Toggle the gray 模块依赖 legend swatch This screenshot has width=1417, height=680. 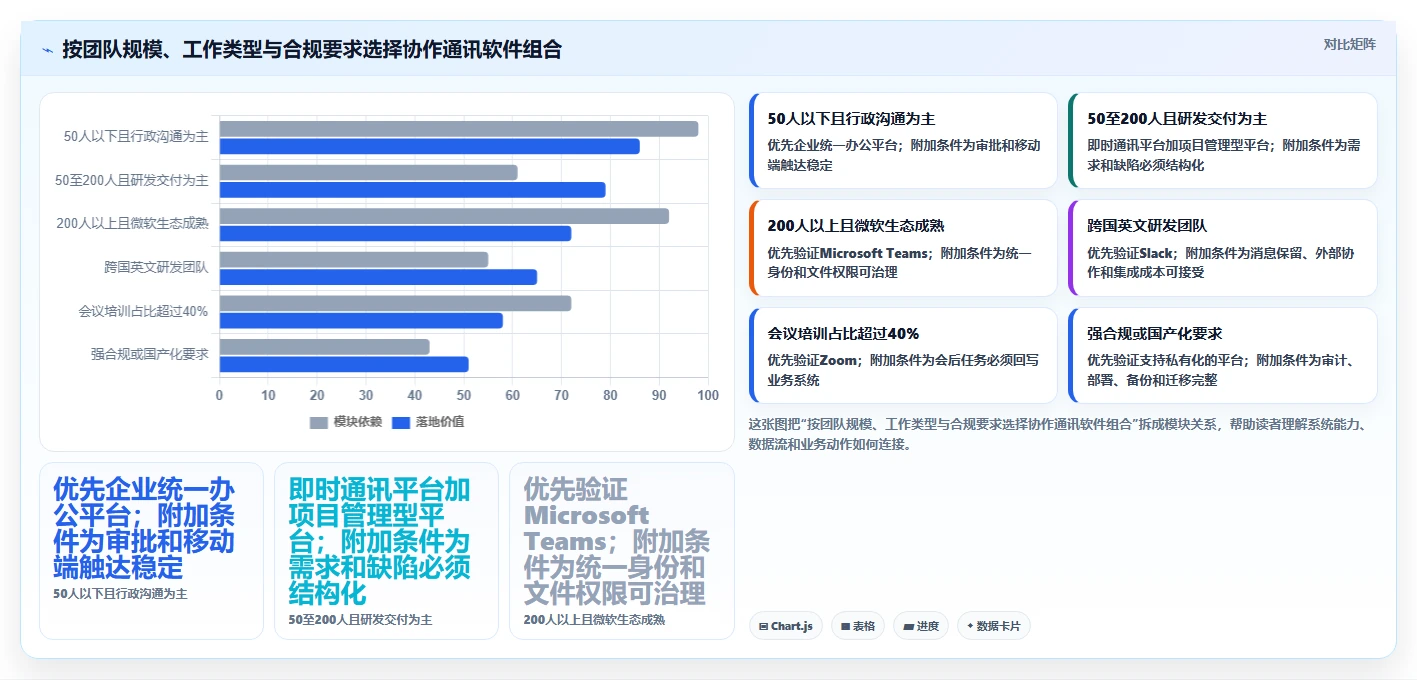click(x=319, y=422)
